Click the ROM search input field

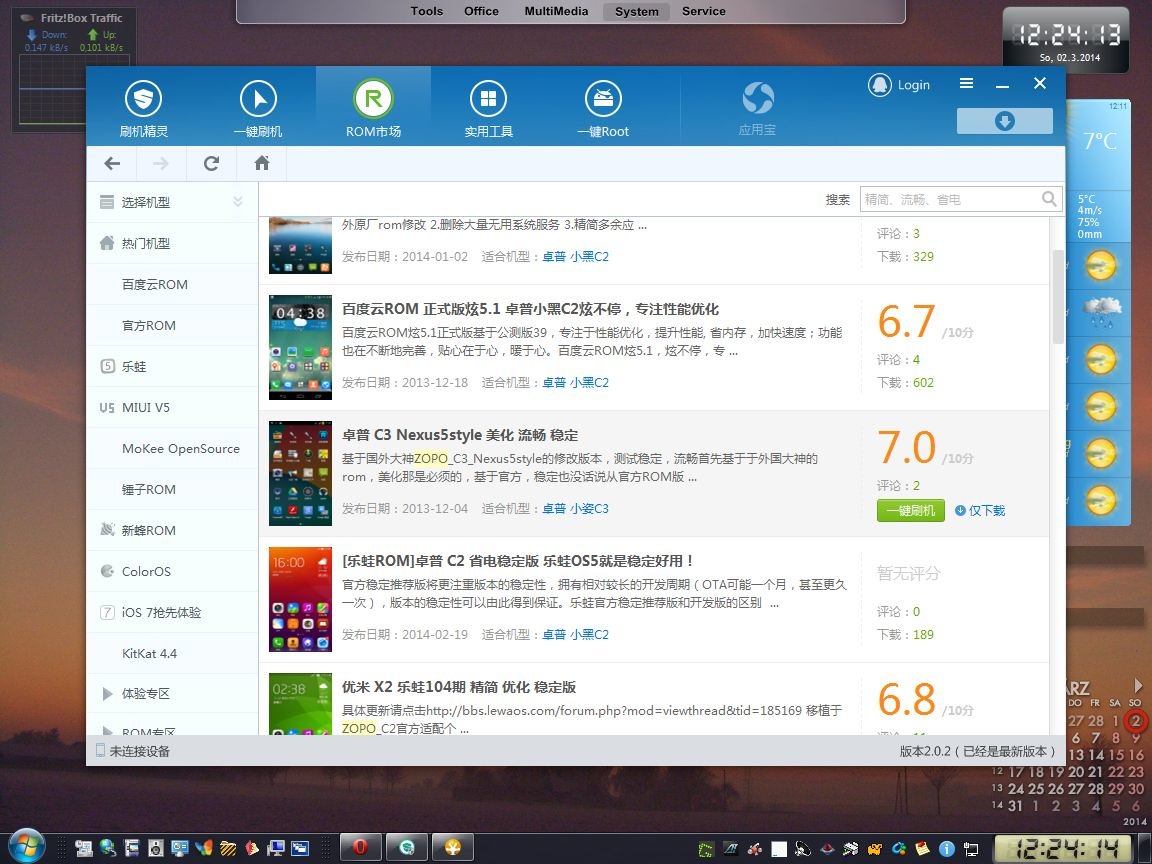click(950, 199)
